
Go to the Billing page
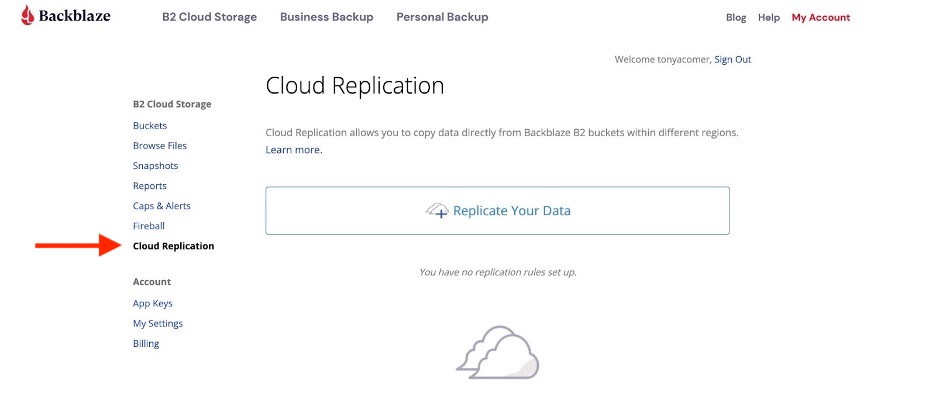click(x=146, y=344)
